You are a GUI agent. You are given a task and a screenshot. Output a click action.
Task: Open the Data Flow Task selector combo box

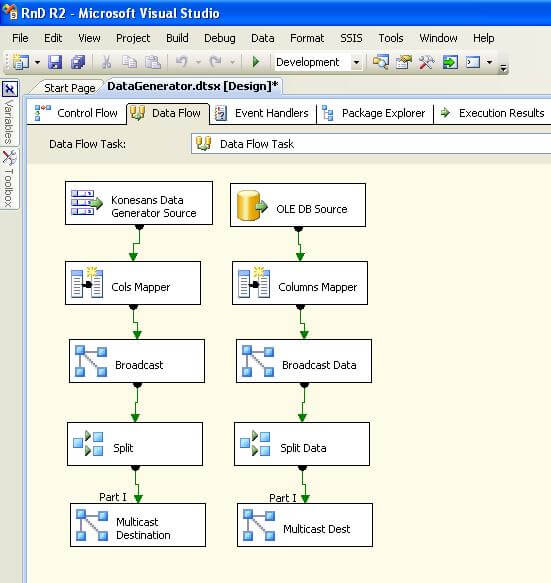pos(371,144)
